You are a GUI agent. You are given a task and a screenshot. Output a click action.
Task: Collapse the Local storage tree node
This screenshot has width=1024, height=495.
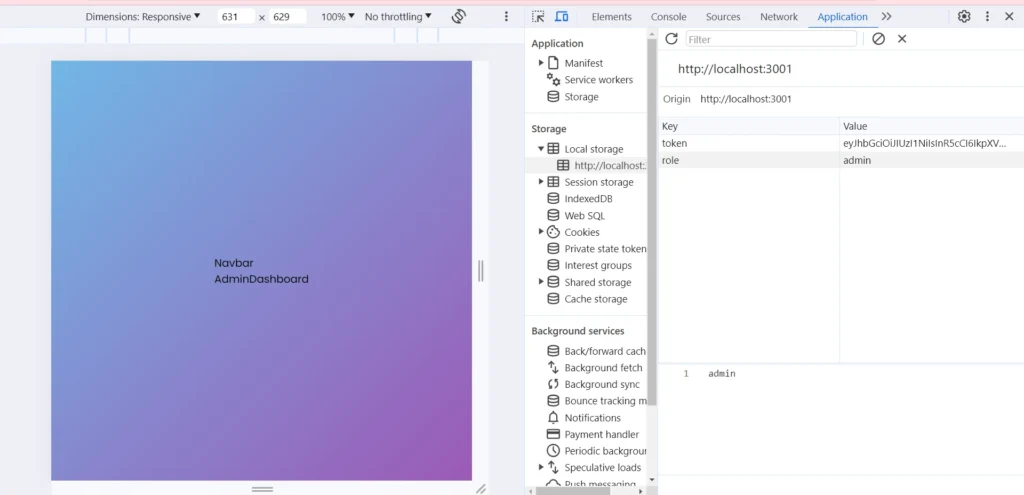(541, 149)
